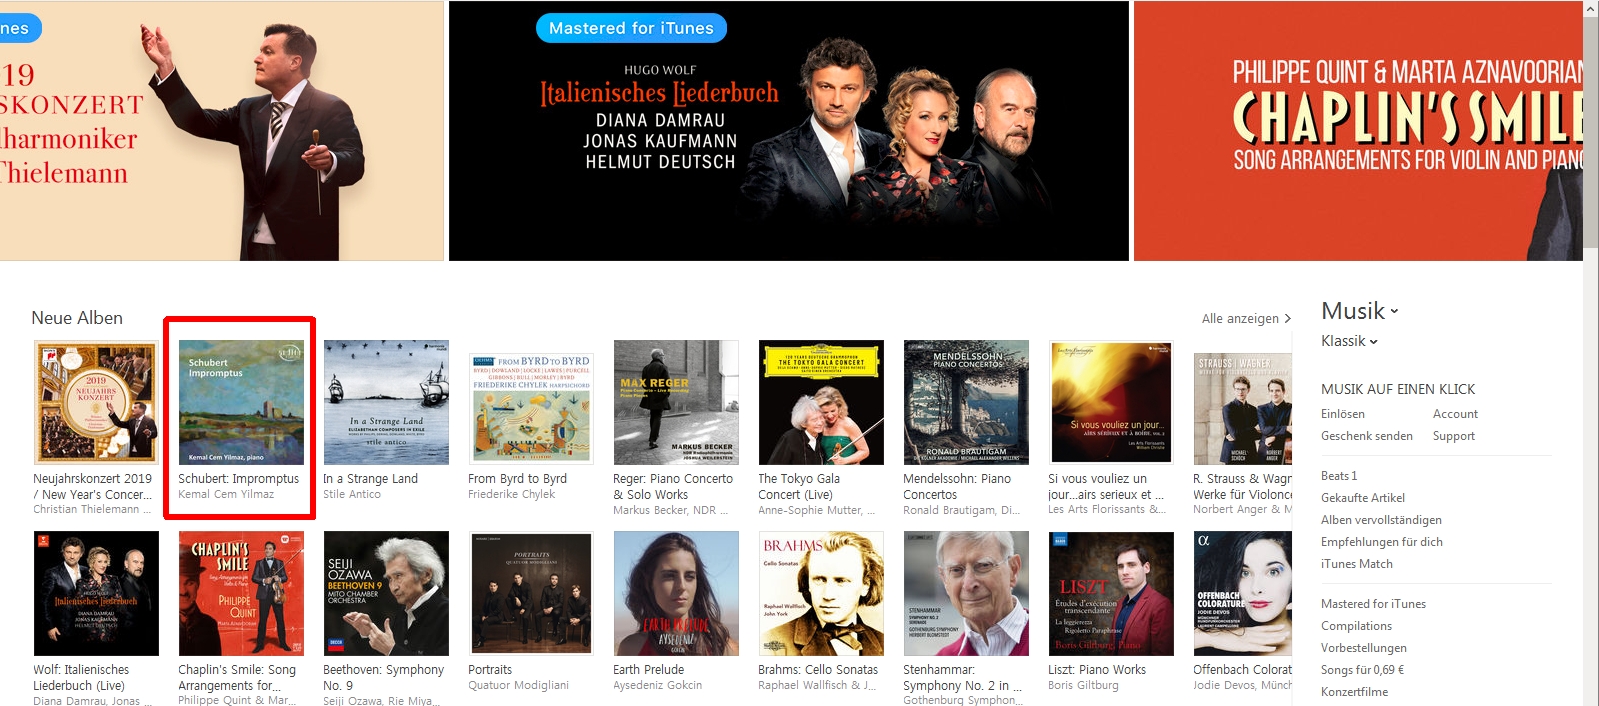Screen dimensions: 1599x706
Task: Open Mastered for iTunes sidebar link
Action: pyautogui.click(x=1373, y=604)
